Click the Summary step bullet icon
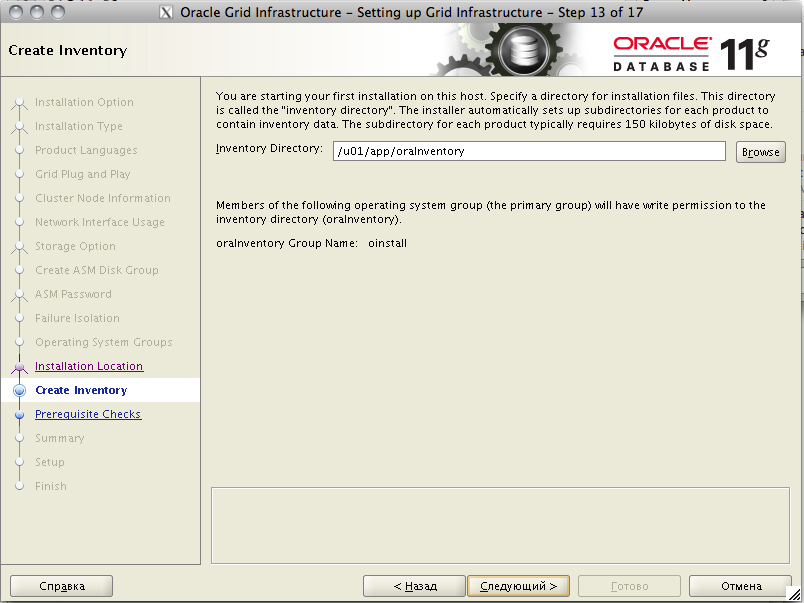Viewport: 804px width, 603px height. 19,439
